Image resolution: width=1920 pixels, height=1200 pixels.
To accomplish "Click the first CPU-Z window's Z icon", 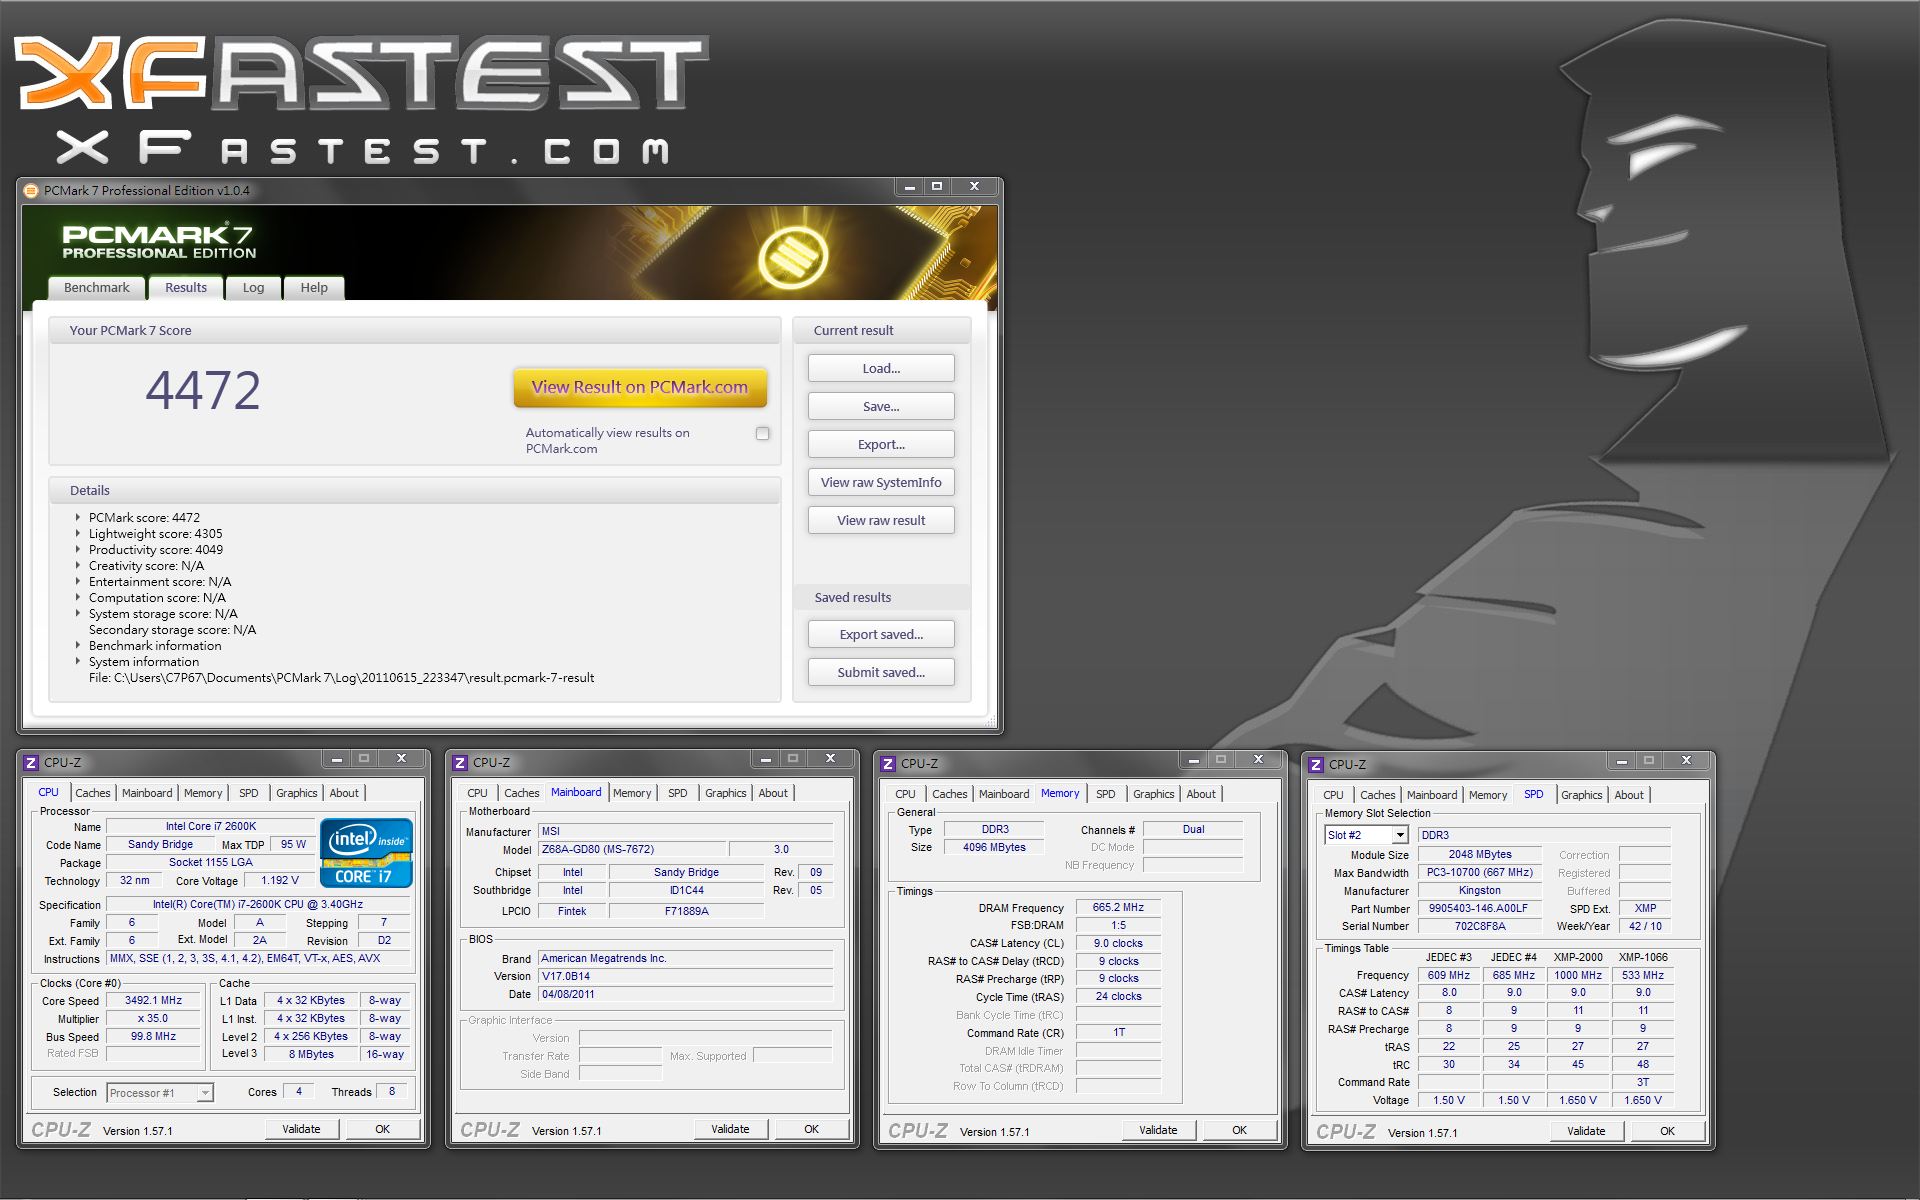I will pyautogui.click(x=31, y=763).
